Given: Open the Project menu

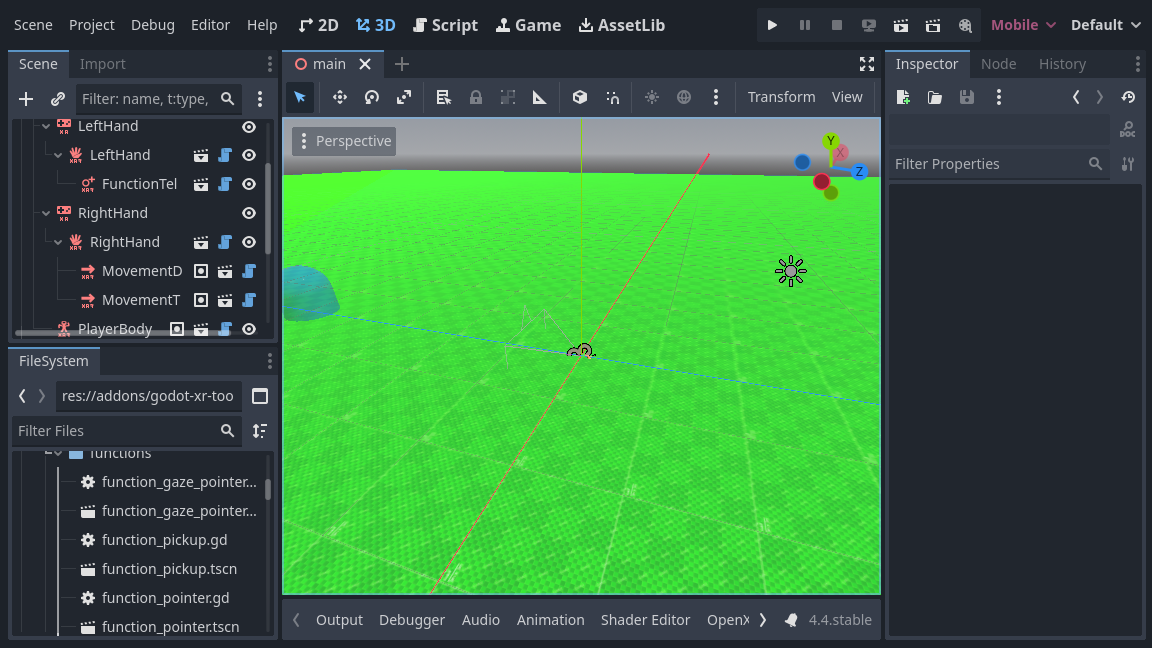Looking at the screenshot, I should [91, 25].
